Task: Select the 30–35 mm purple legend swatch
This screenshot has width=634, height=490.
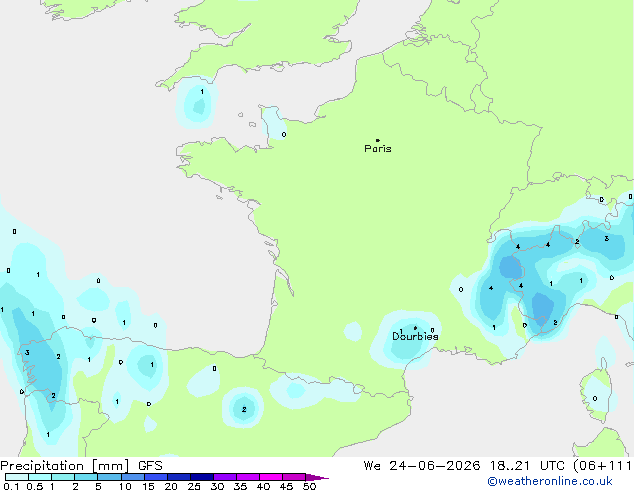Action: pyautogui.click(x=224, y=477)
